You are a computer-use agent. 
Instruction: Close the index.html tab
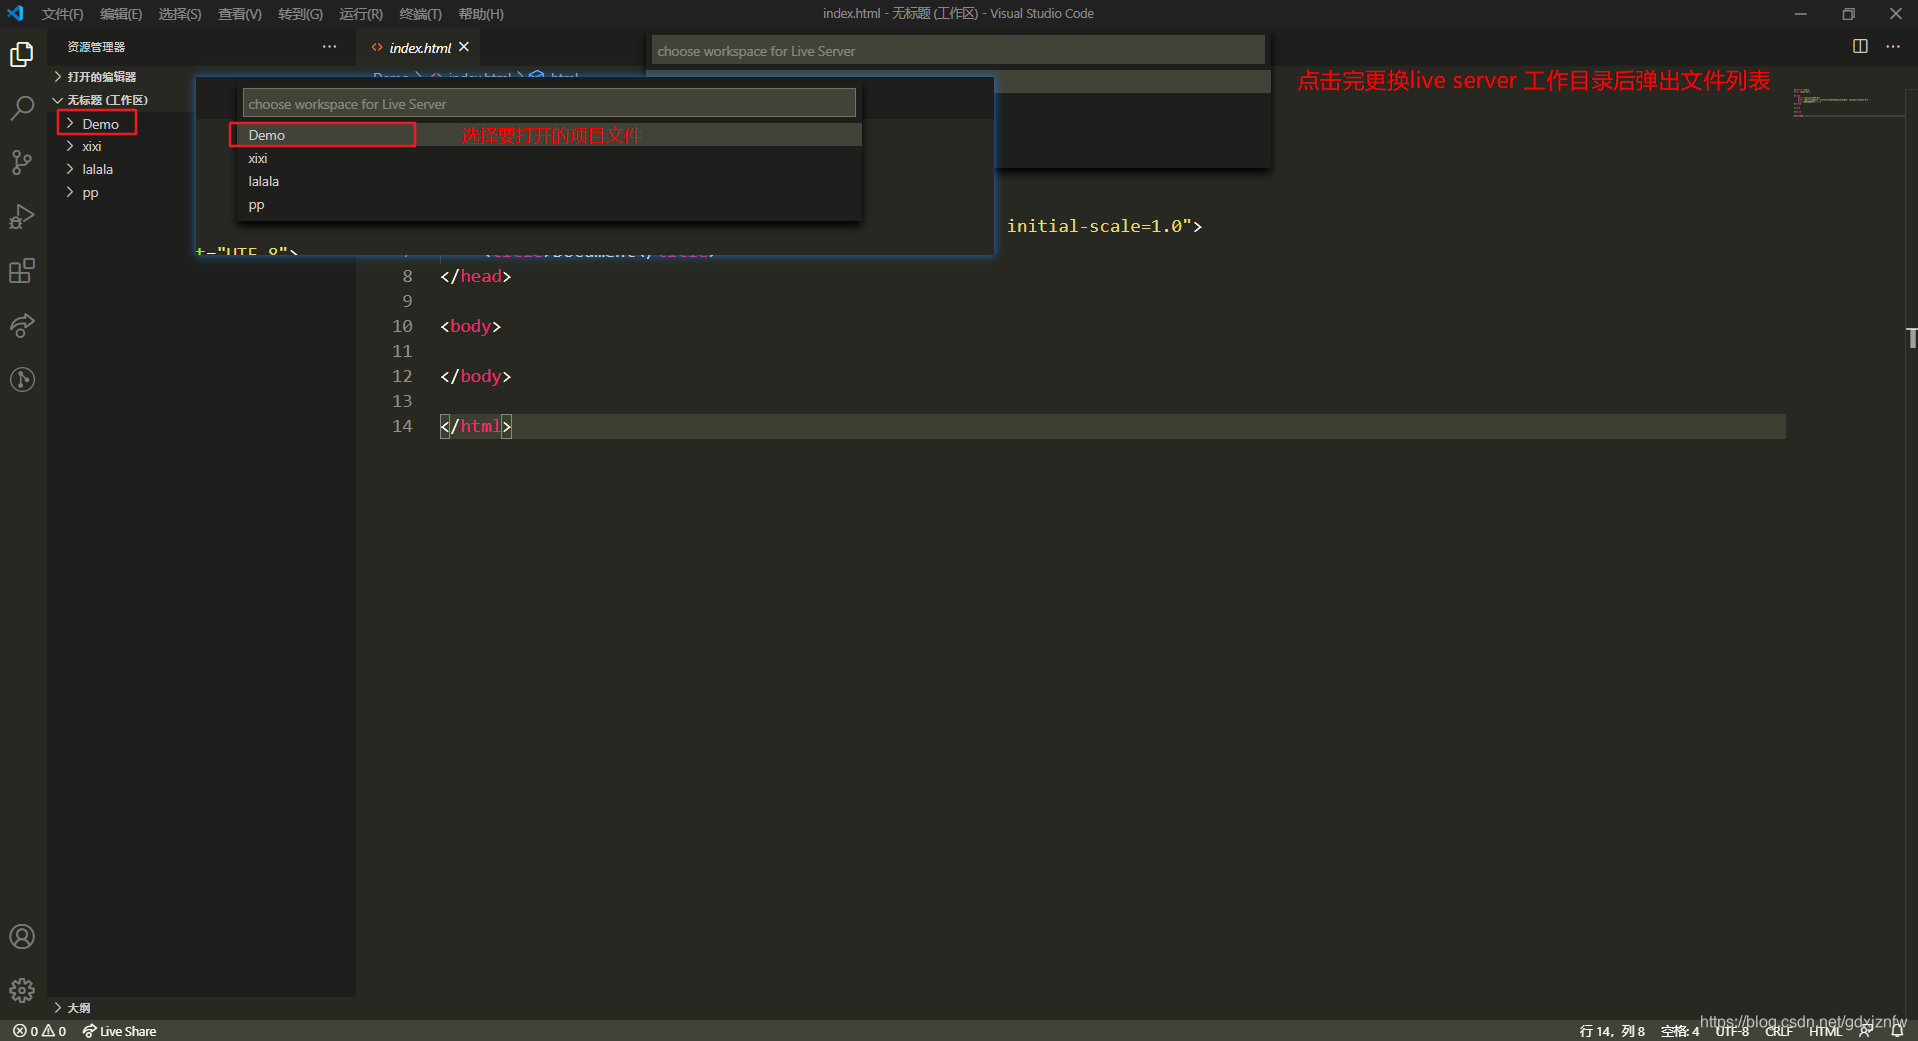(464, 47)
